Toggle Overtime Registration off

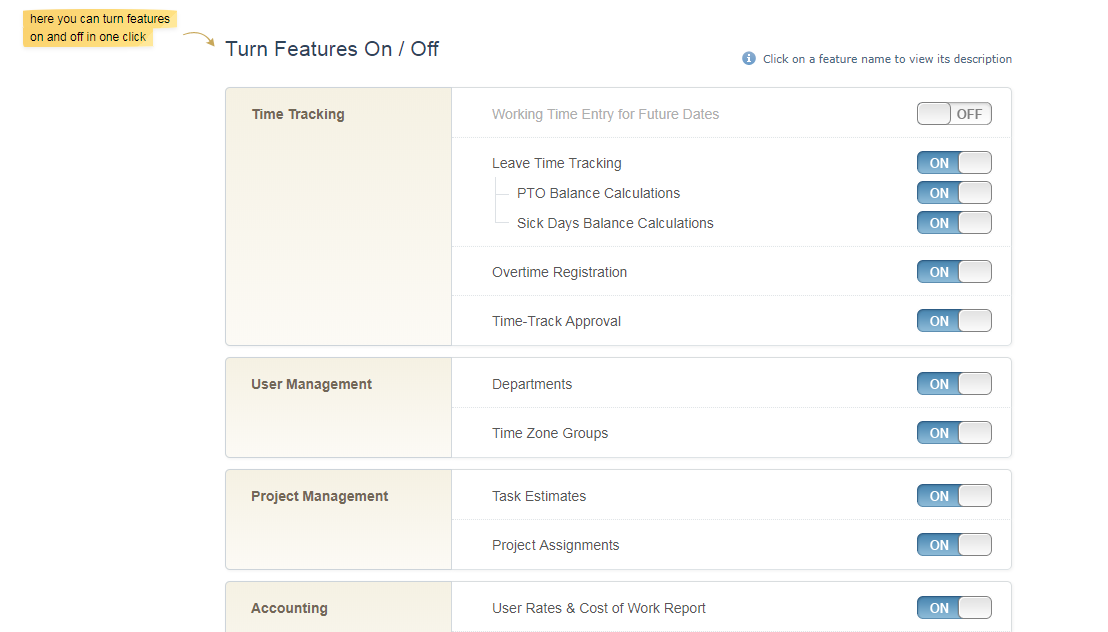(954, 272)
